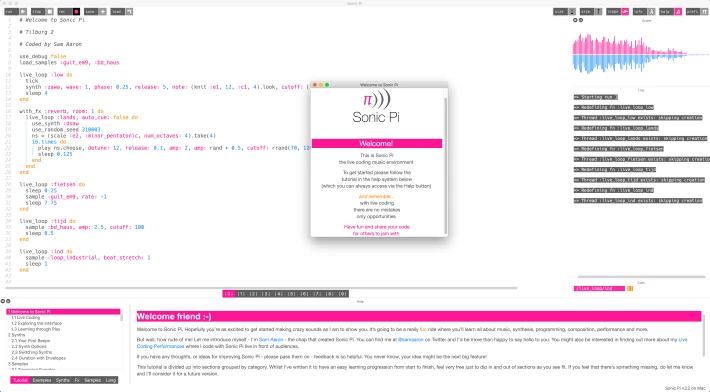Viewport: 710px width, 392px height.
Task: Open the '@samaaron' Twitter link
Action: click(x=411, y=339)
